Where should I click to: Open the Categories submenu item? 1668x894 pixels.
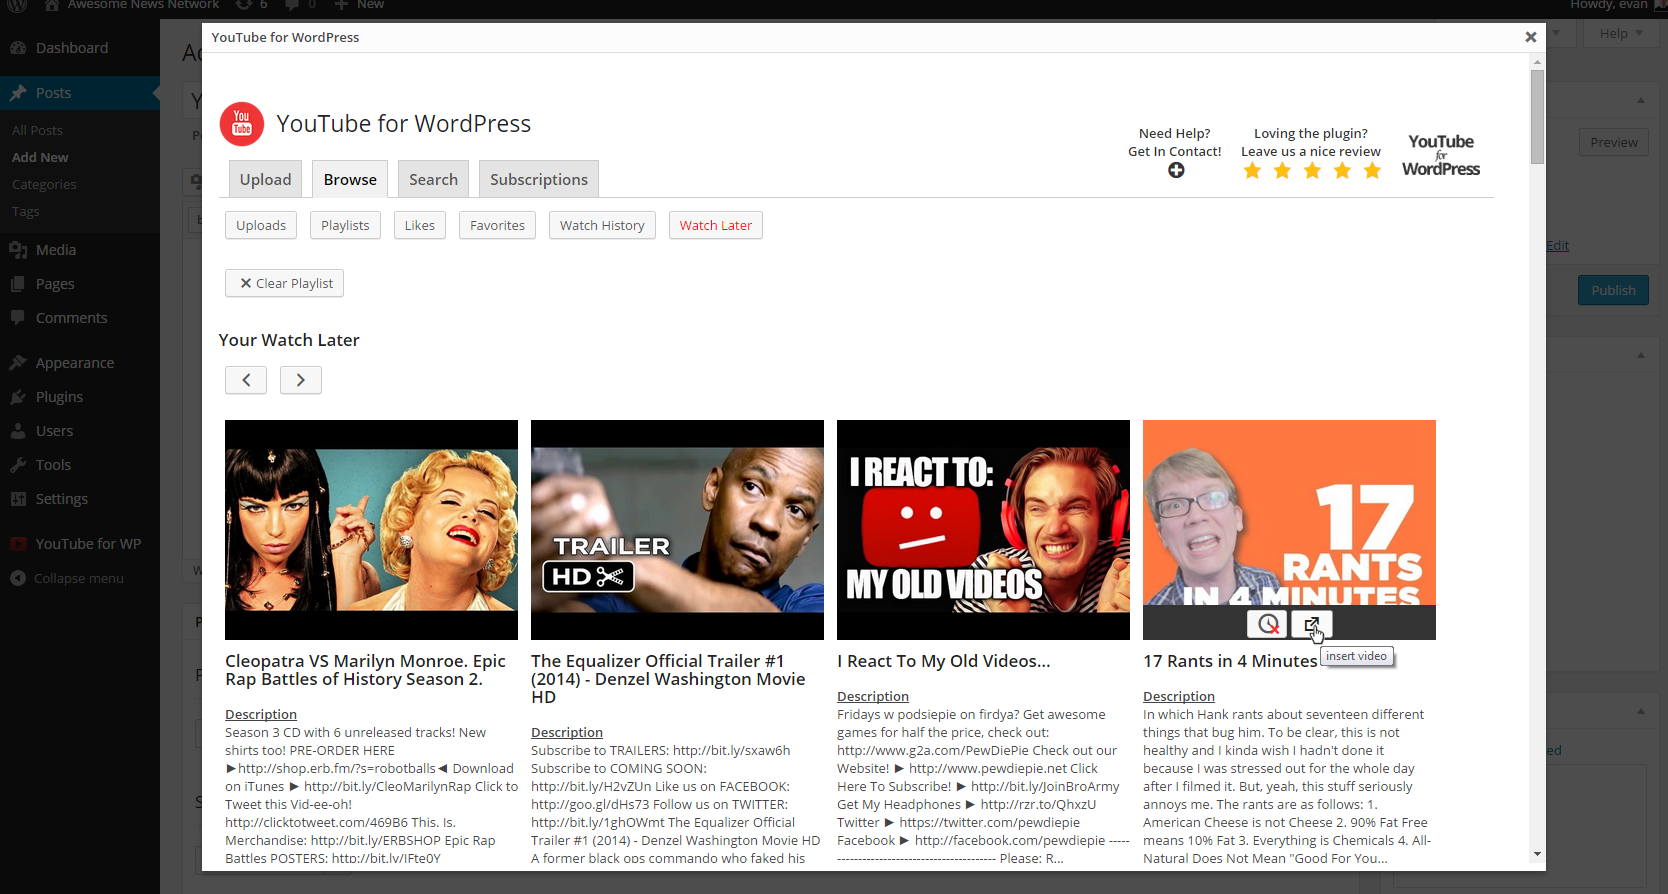[x=44, y=184]
